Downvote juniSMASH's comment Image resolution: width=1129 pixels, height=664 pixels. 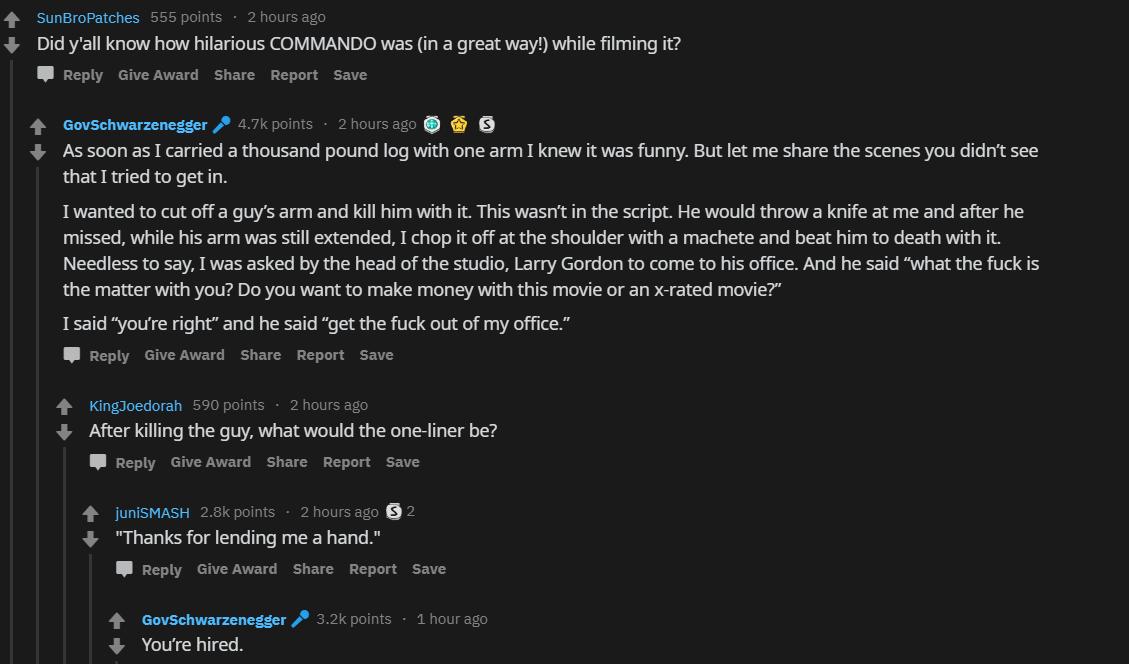91,539
